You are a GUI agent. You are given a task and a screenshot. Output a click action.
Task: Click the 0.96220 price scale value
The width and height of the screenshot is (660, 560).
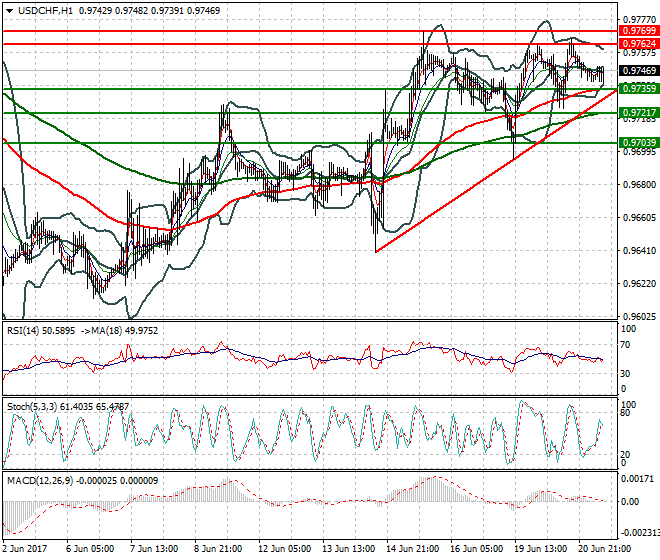[x=639, y=284]
